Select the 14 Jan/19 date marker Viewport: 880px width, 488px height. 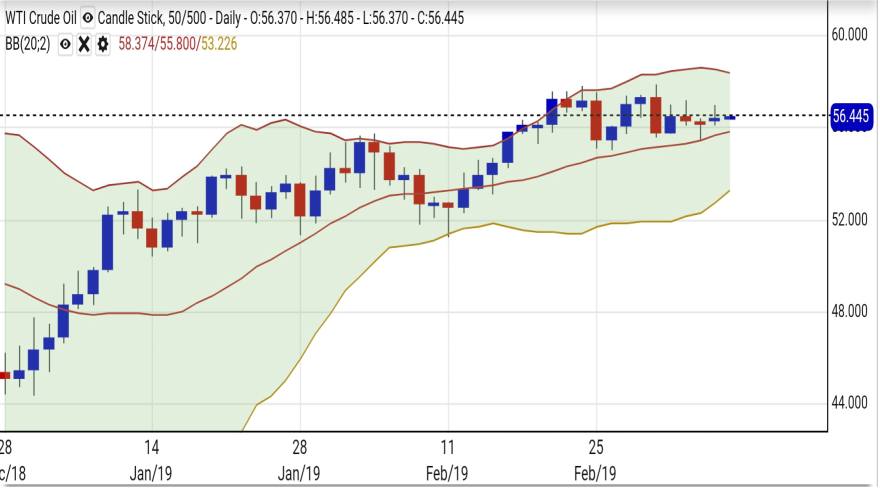[152, 459]
